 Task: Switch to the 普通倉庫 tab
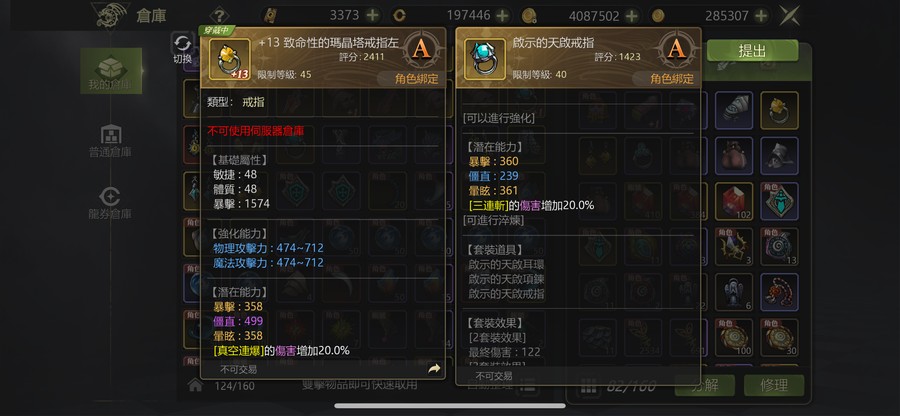point(110,141)
